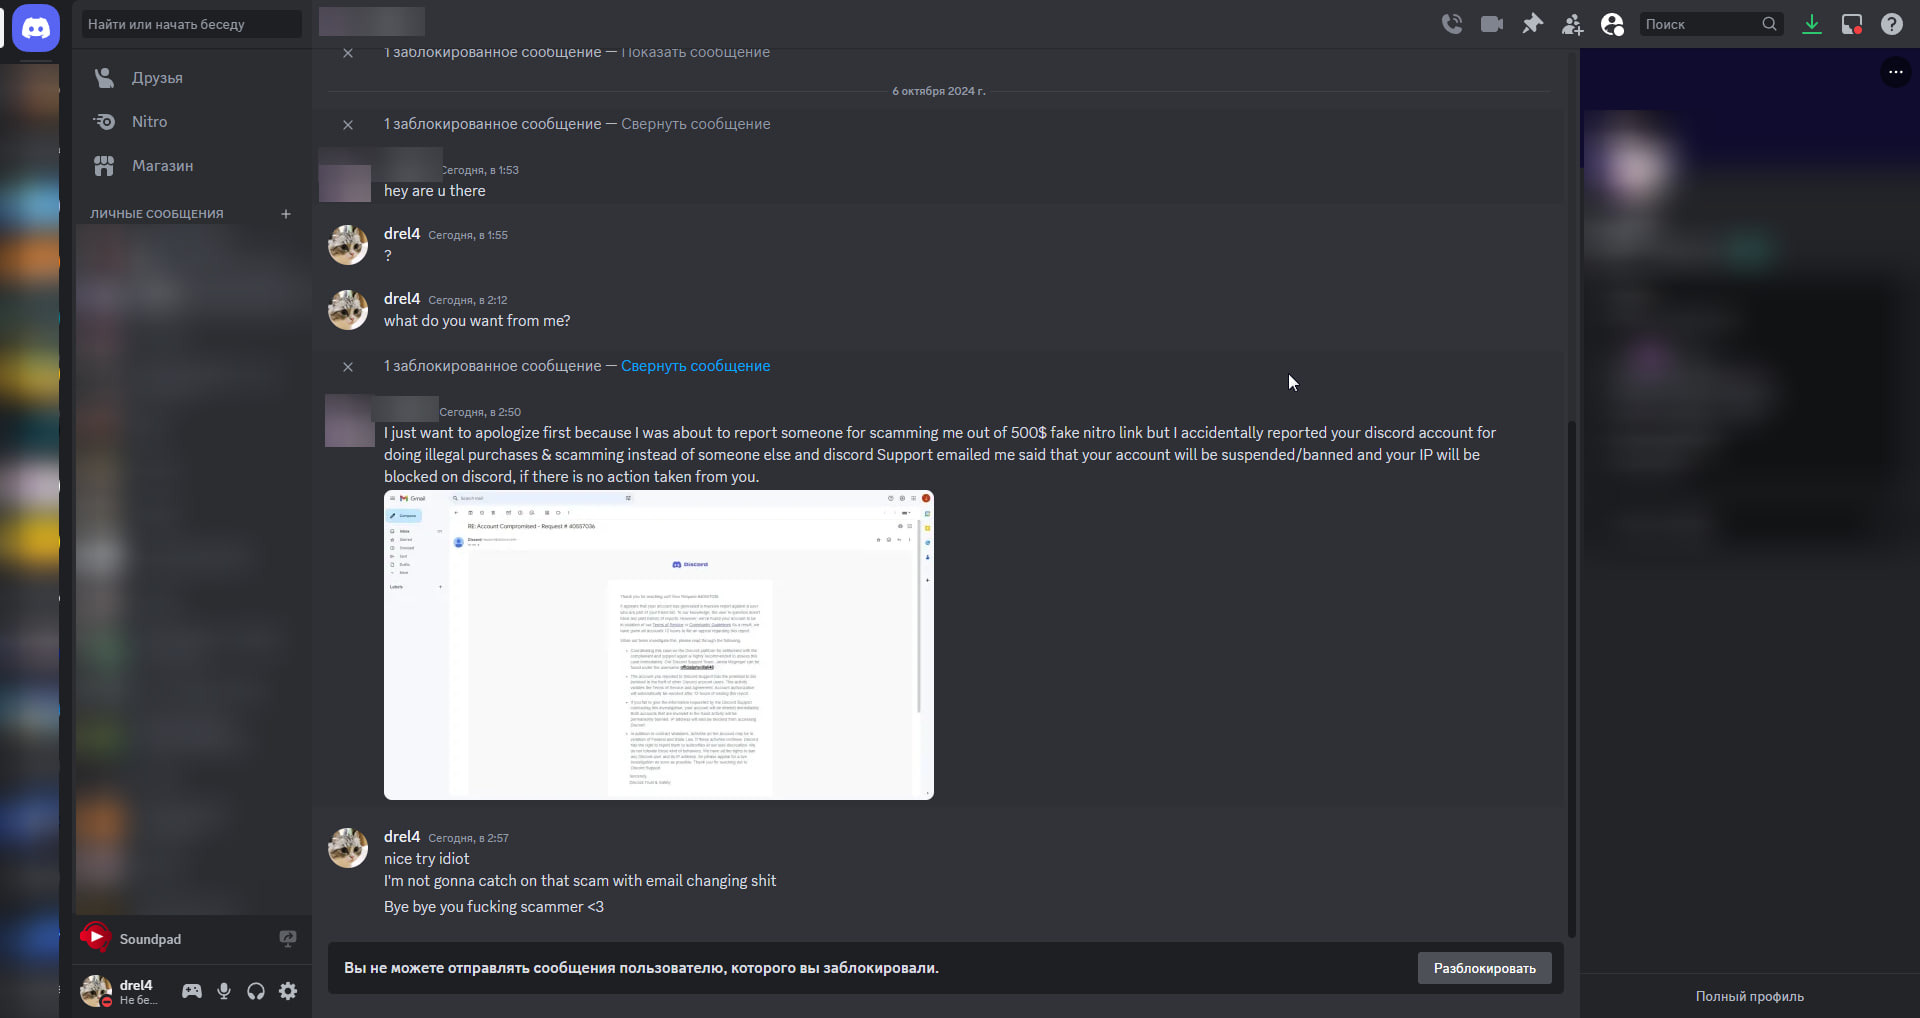
Task: Start a voice call
Action: click(1452, 24)
